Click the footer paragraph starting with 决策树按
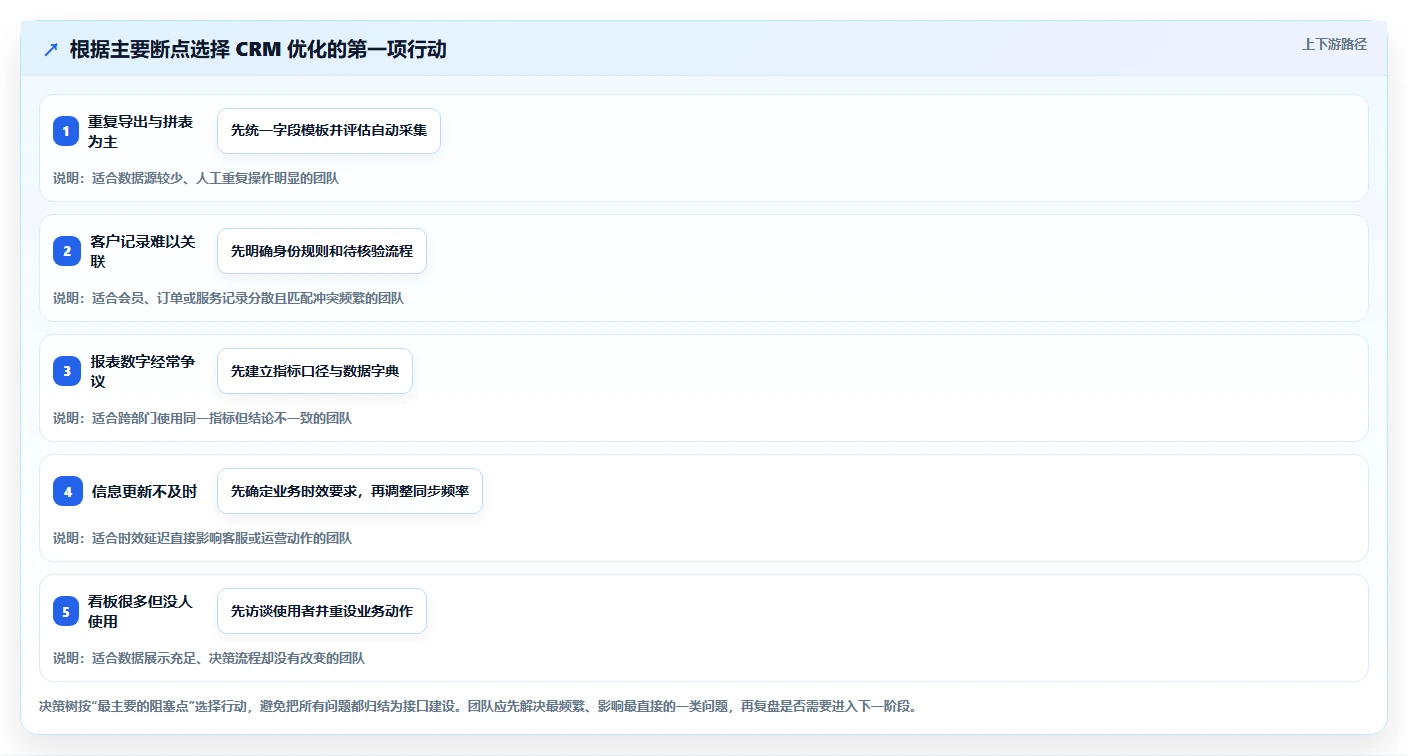1408x756 pixels. tap(478, 706)
